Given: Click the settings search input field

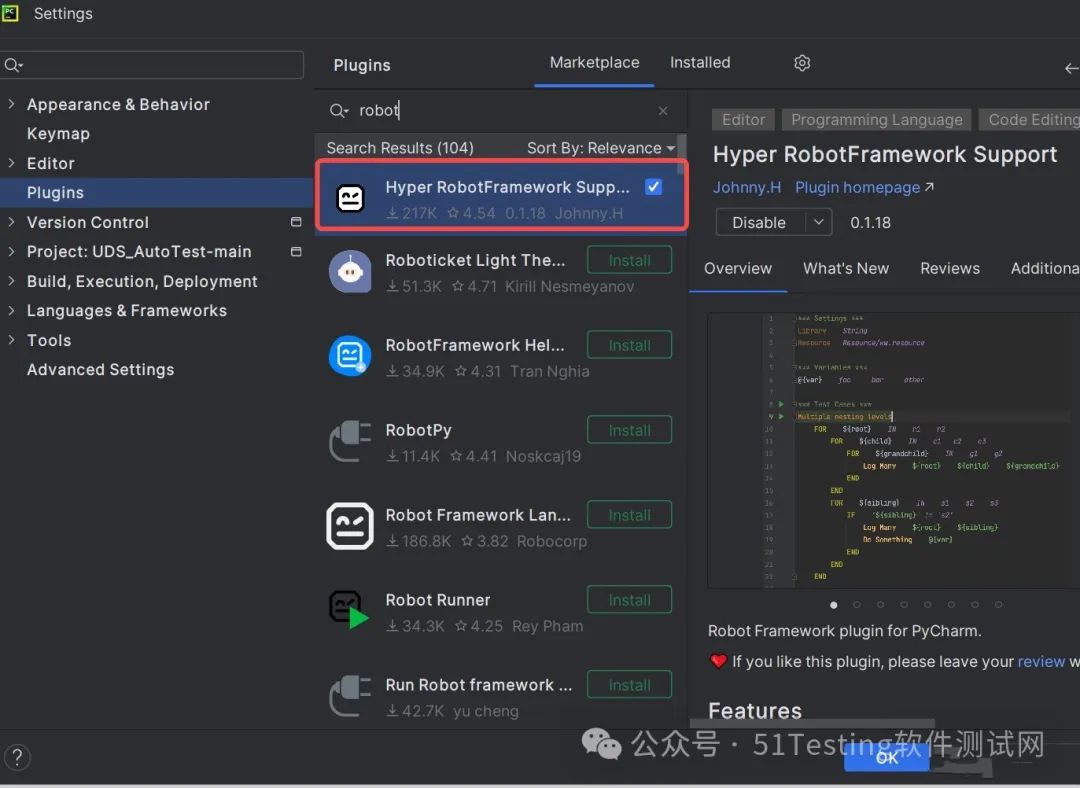Looking at the screenshot, I should coord(152,65).
